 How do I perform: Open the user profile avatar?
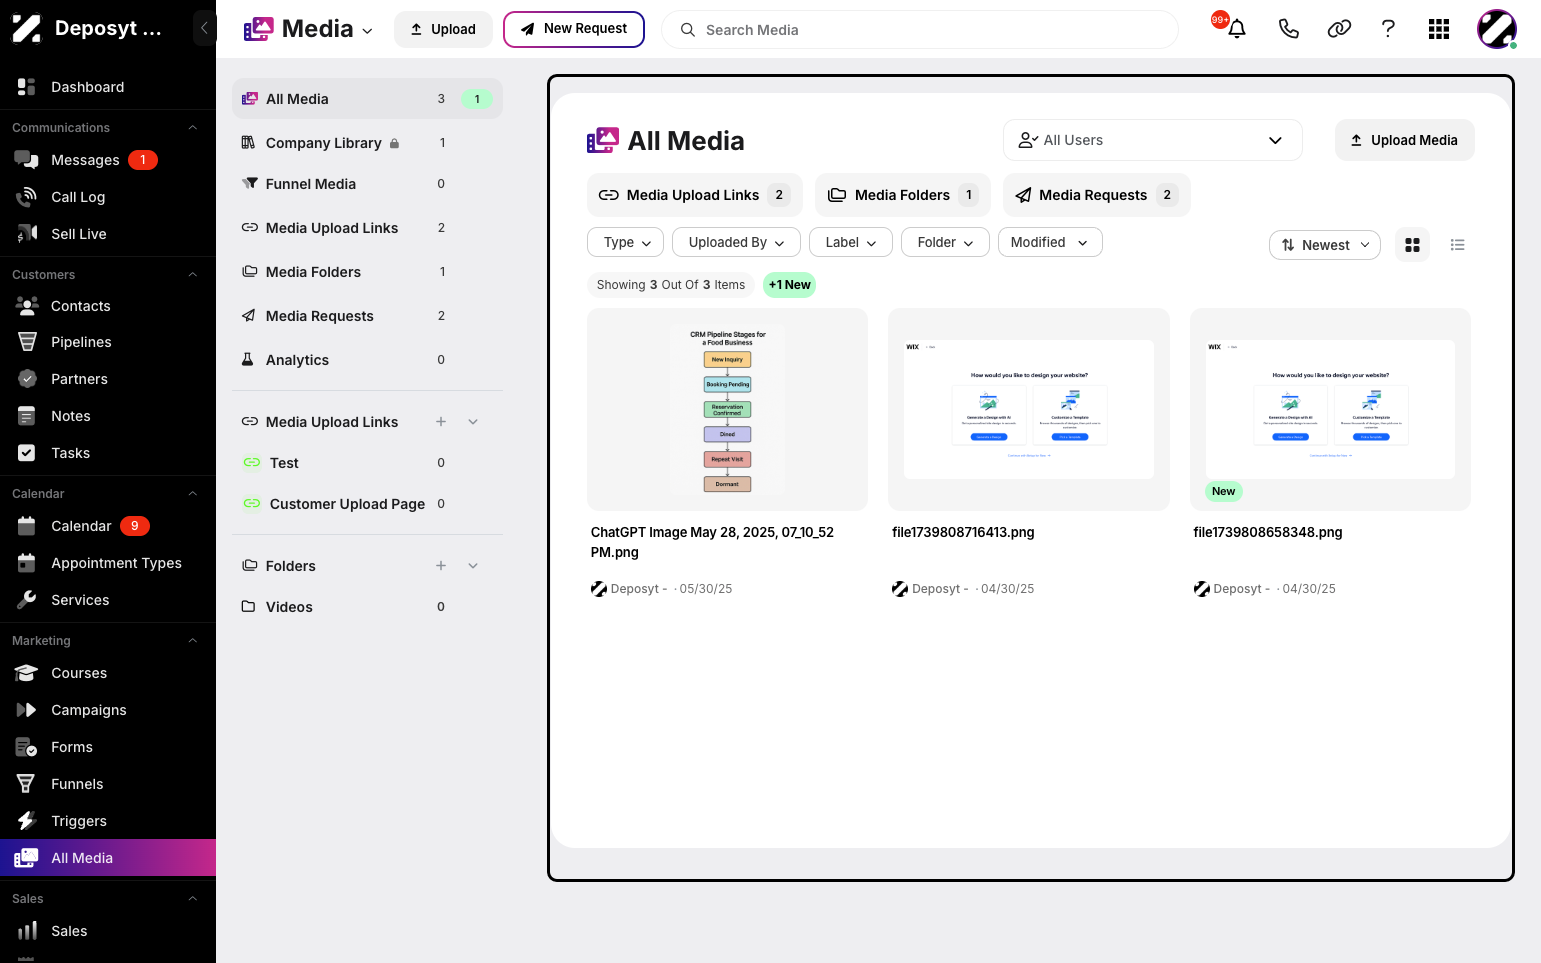[1497, 29]
